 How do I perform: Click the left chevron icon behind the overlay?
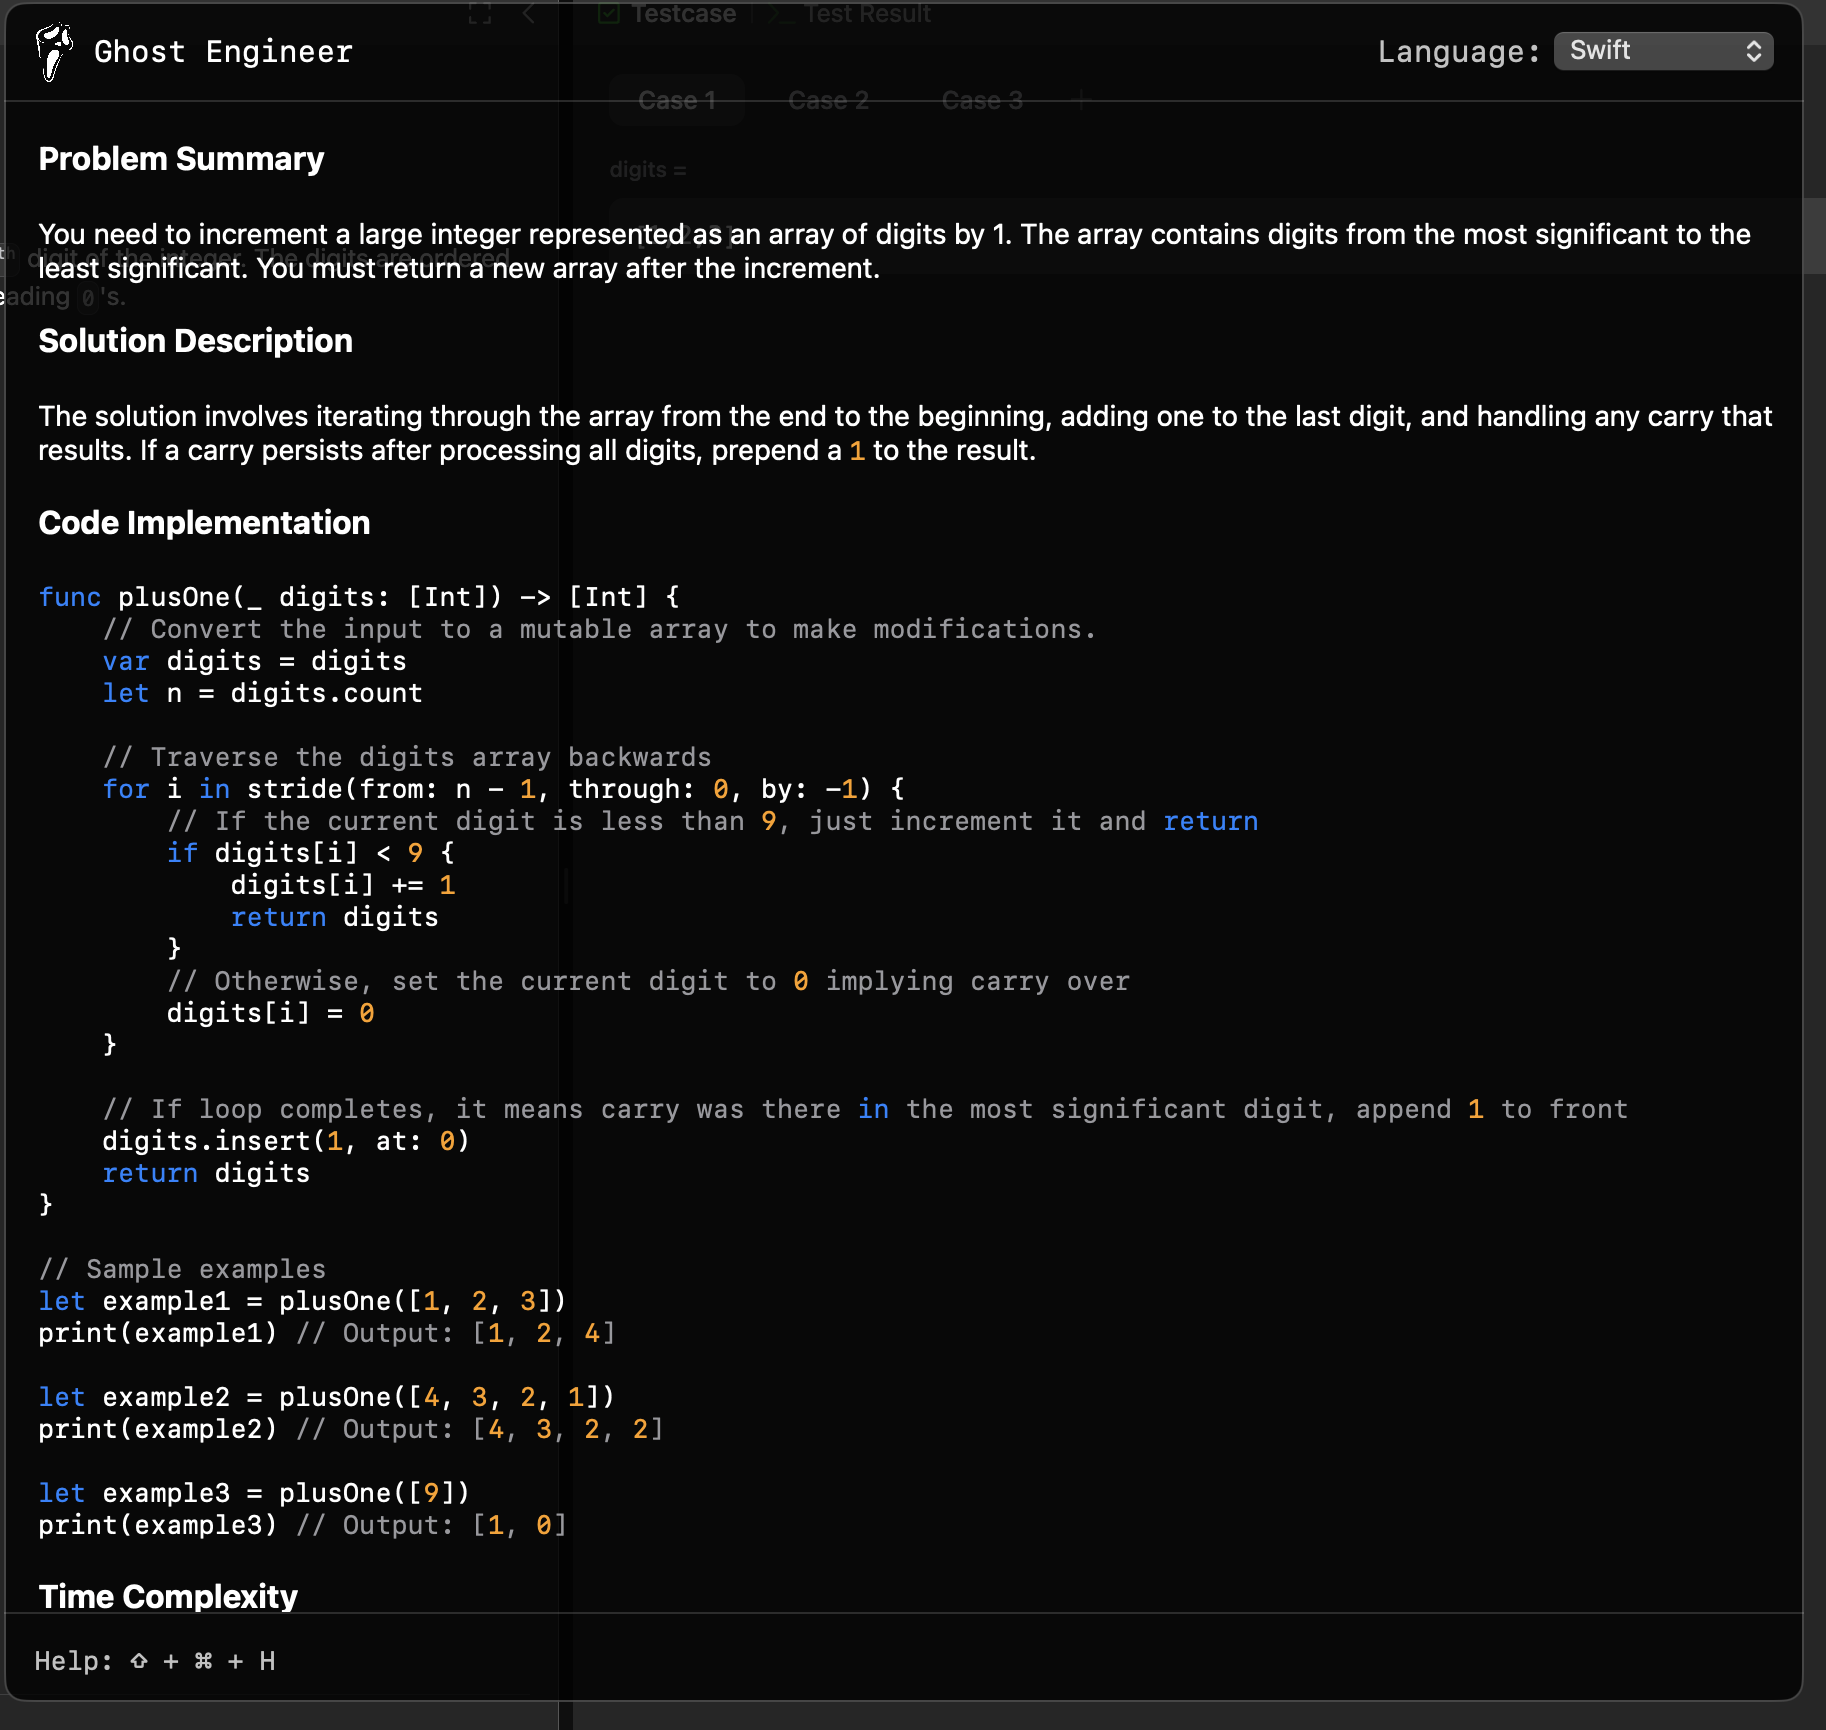click(529, 13)
